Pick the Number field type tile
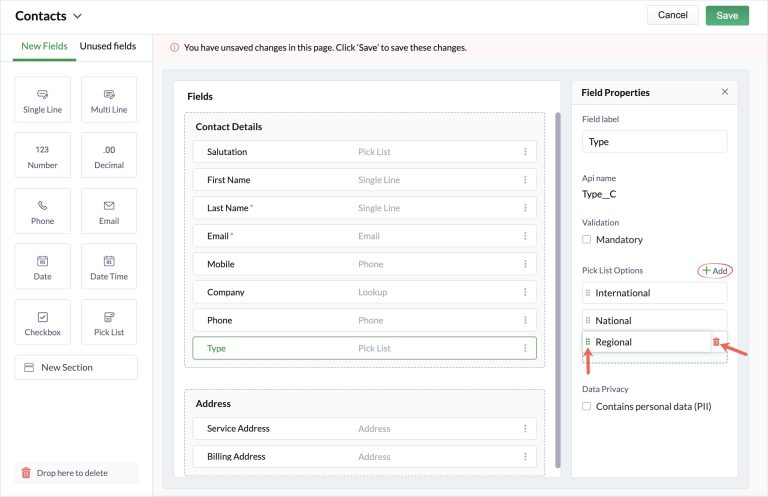The width and height of the screenshot is (768, 497). click(x=43, y=155)
